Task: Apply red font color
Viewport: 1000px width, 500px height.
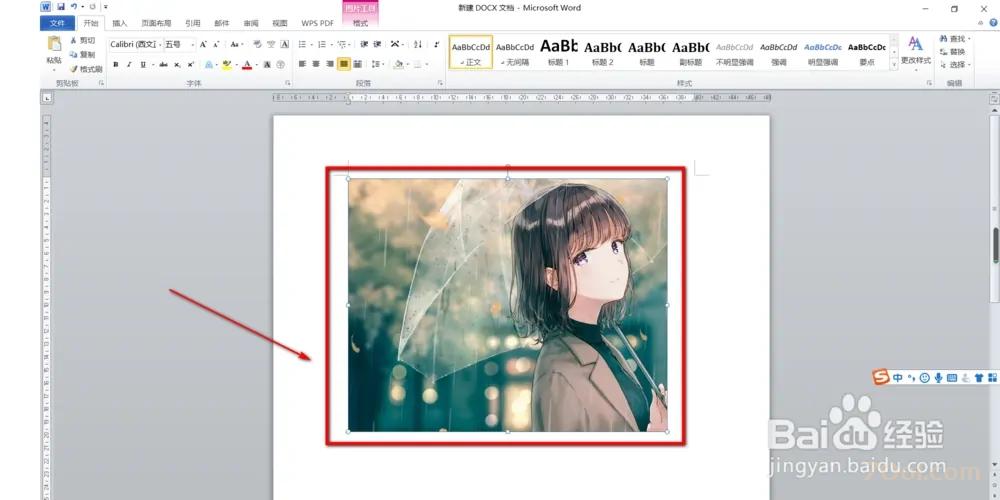Action: point(247,64)
